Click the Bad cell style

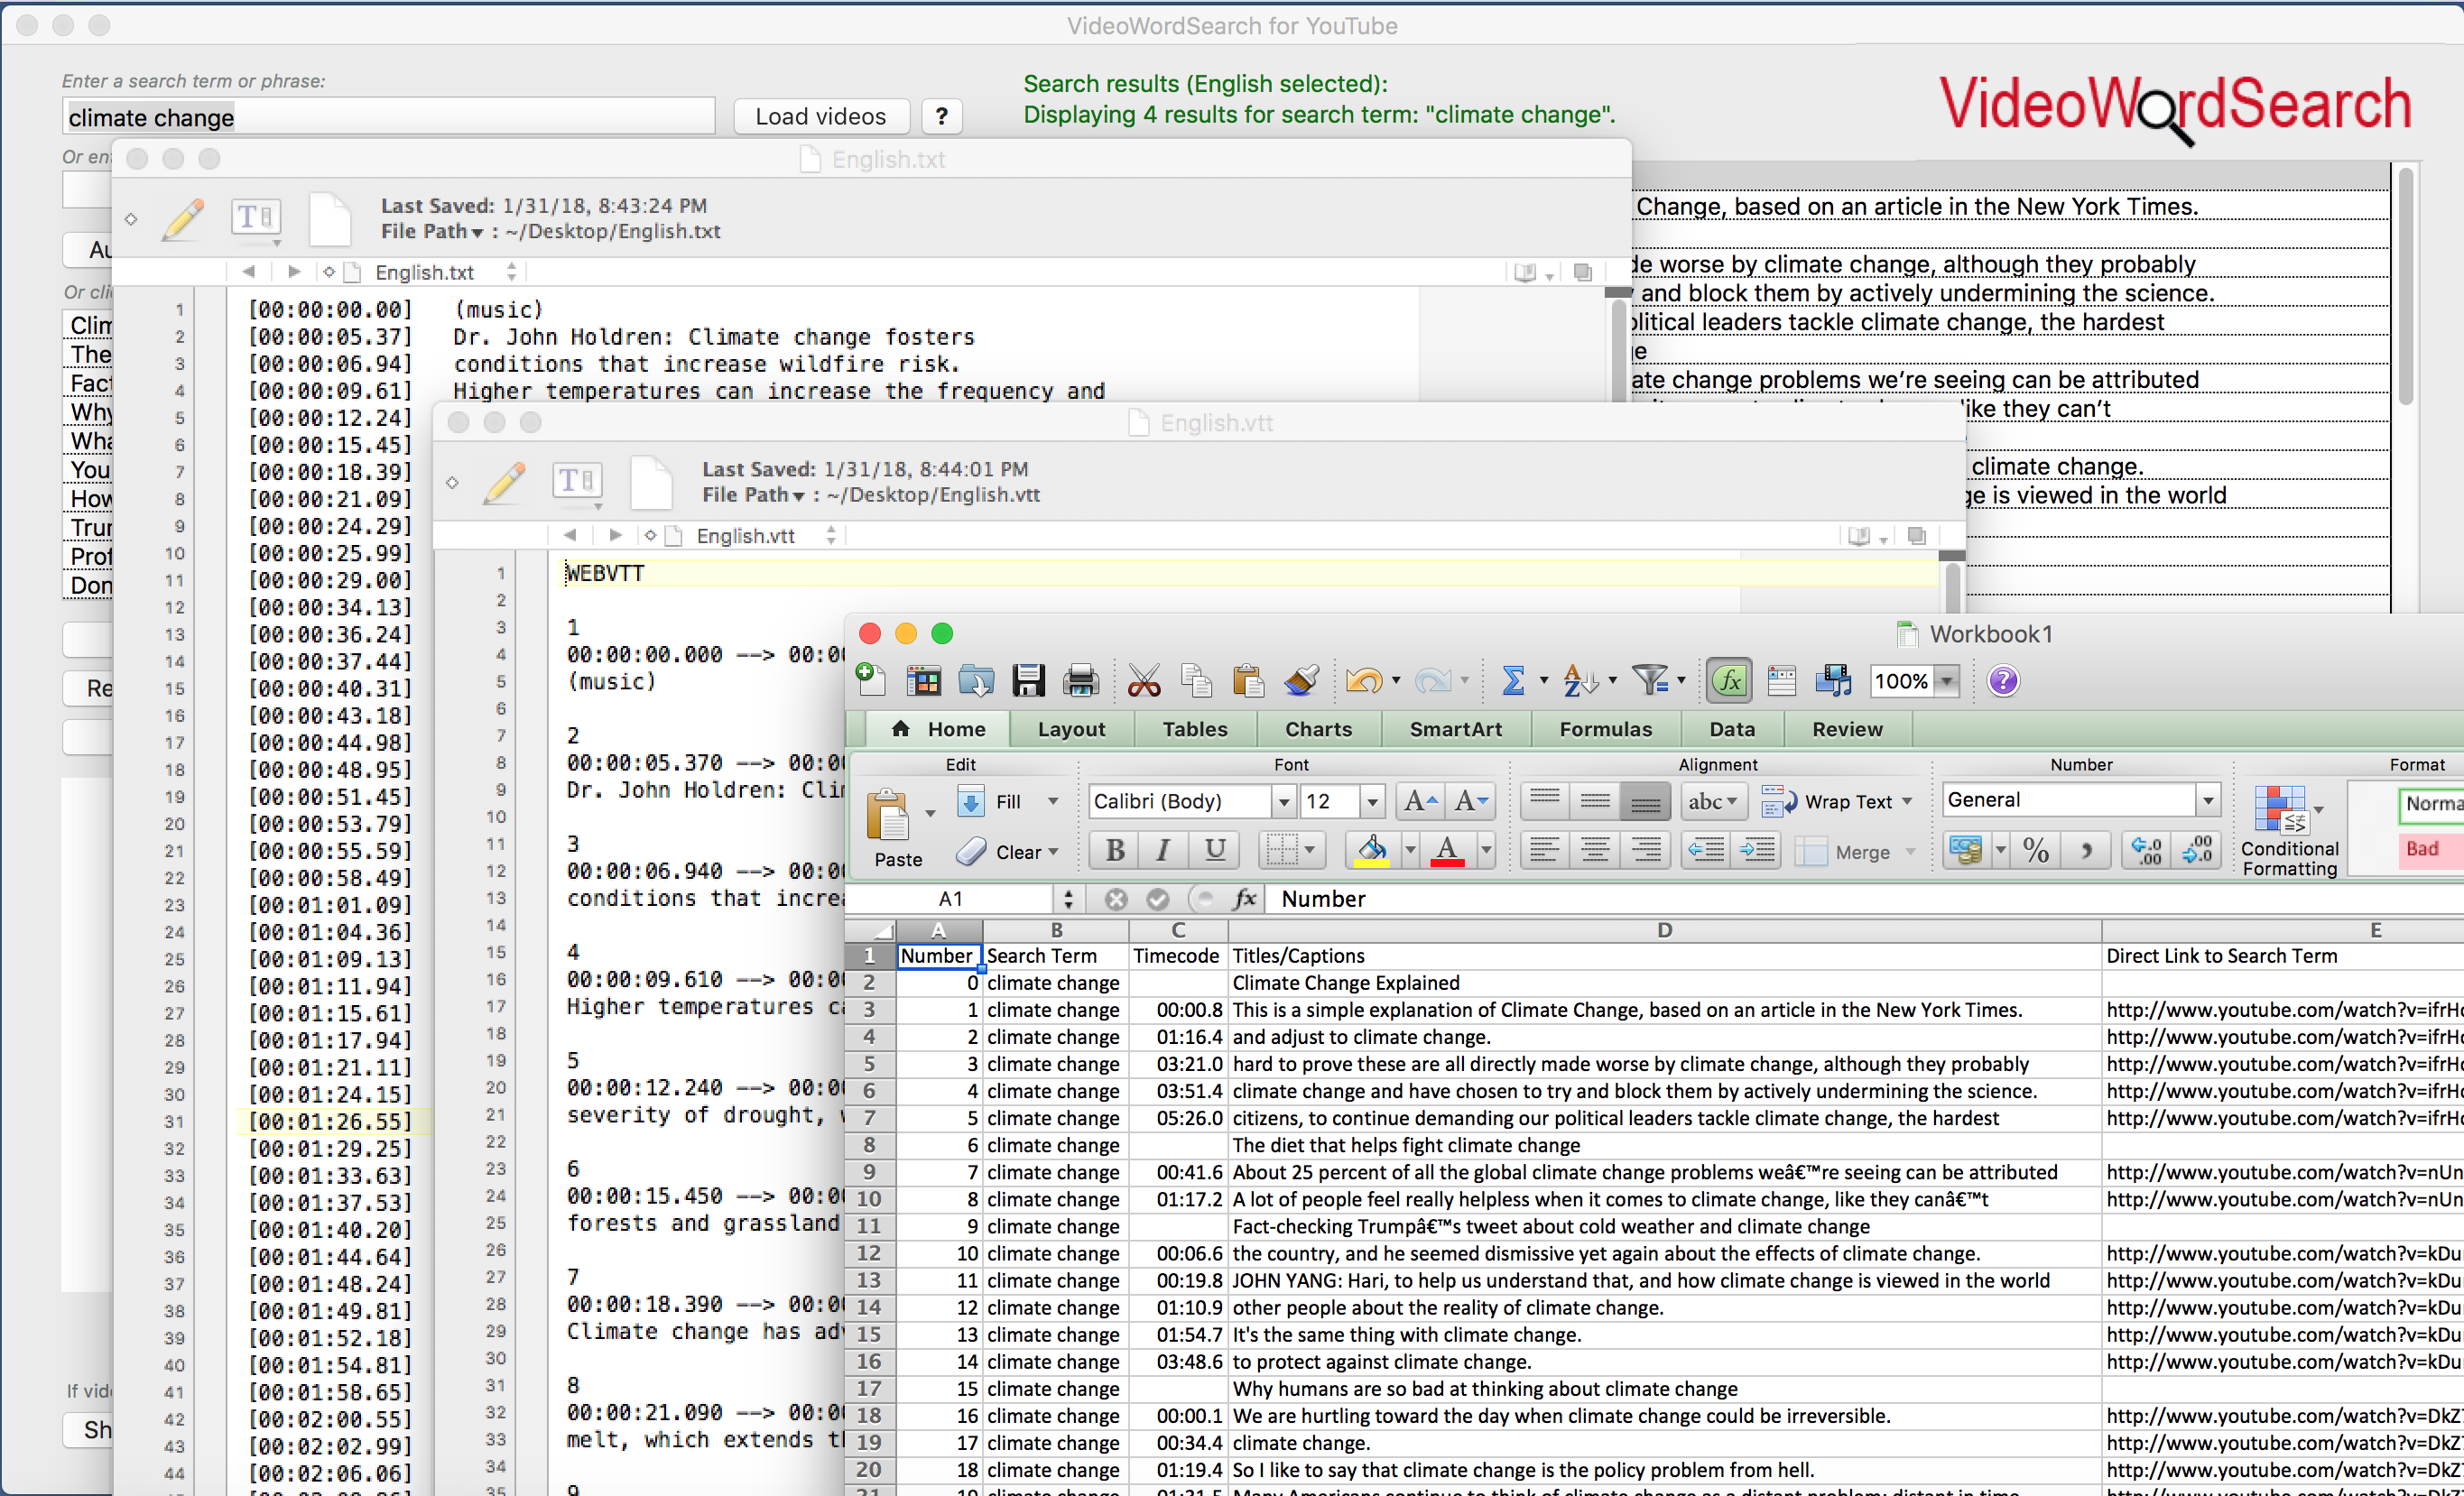(x=2430, y=848)
